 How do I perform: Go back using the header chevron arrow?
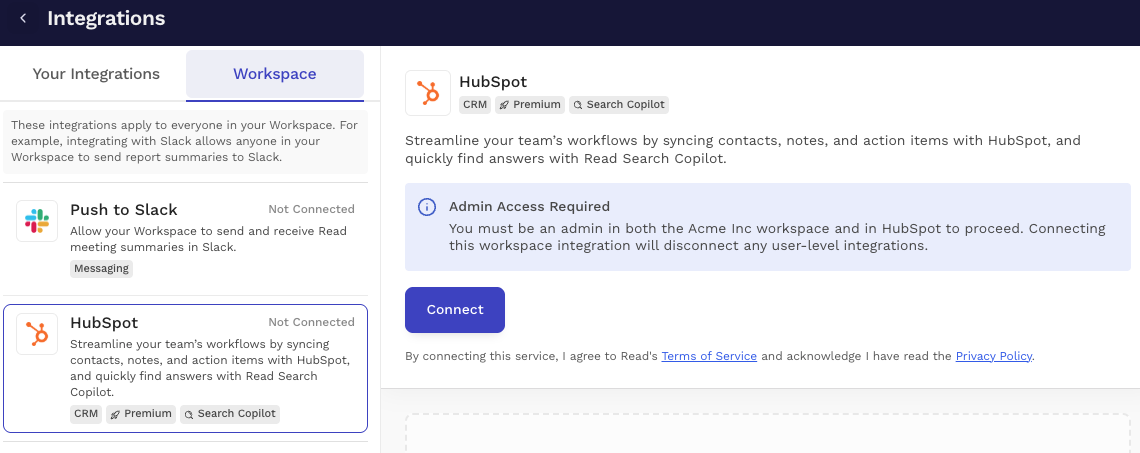pos(23,18)
